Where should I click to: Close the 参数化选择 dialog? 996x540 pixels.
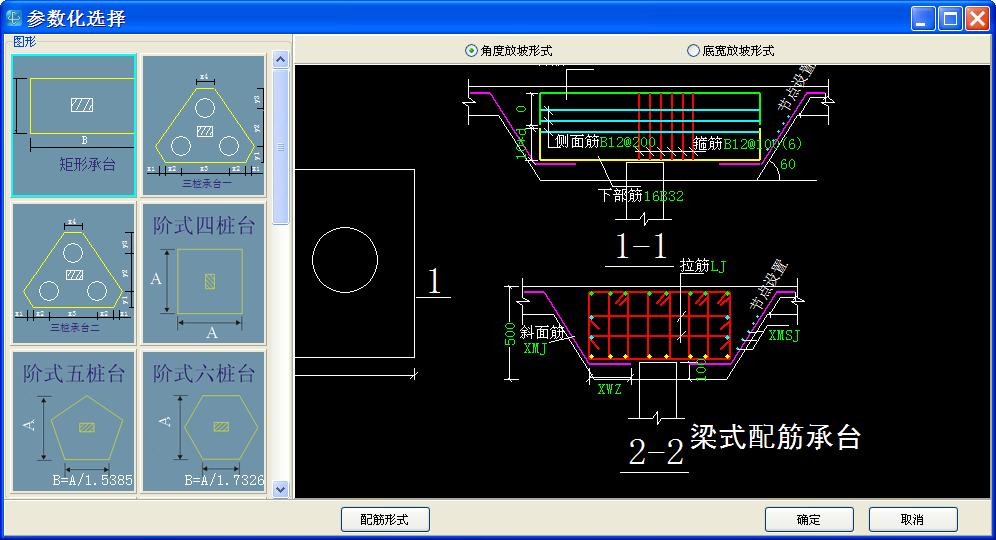coord(978,18)
